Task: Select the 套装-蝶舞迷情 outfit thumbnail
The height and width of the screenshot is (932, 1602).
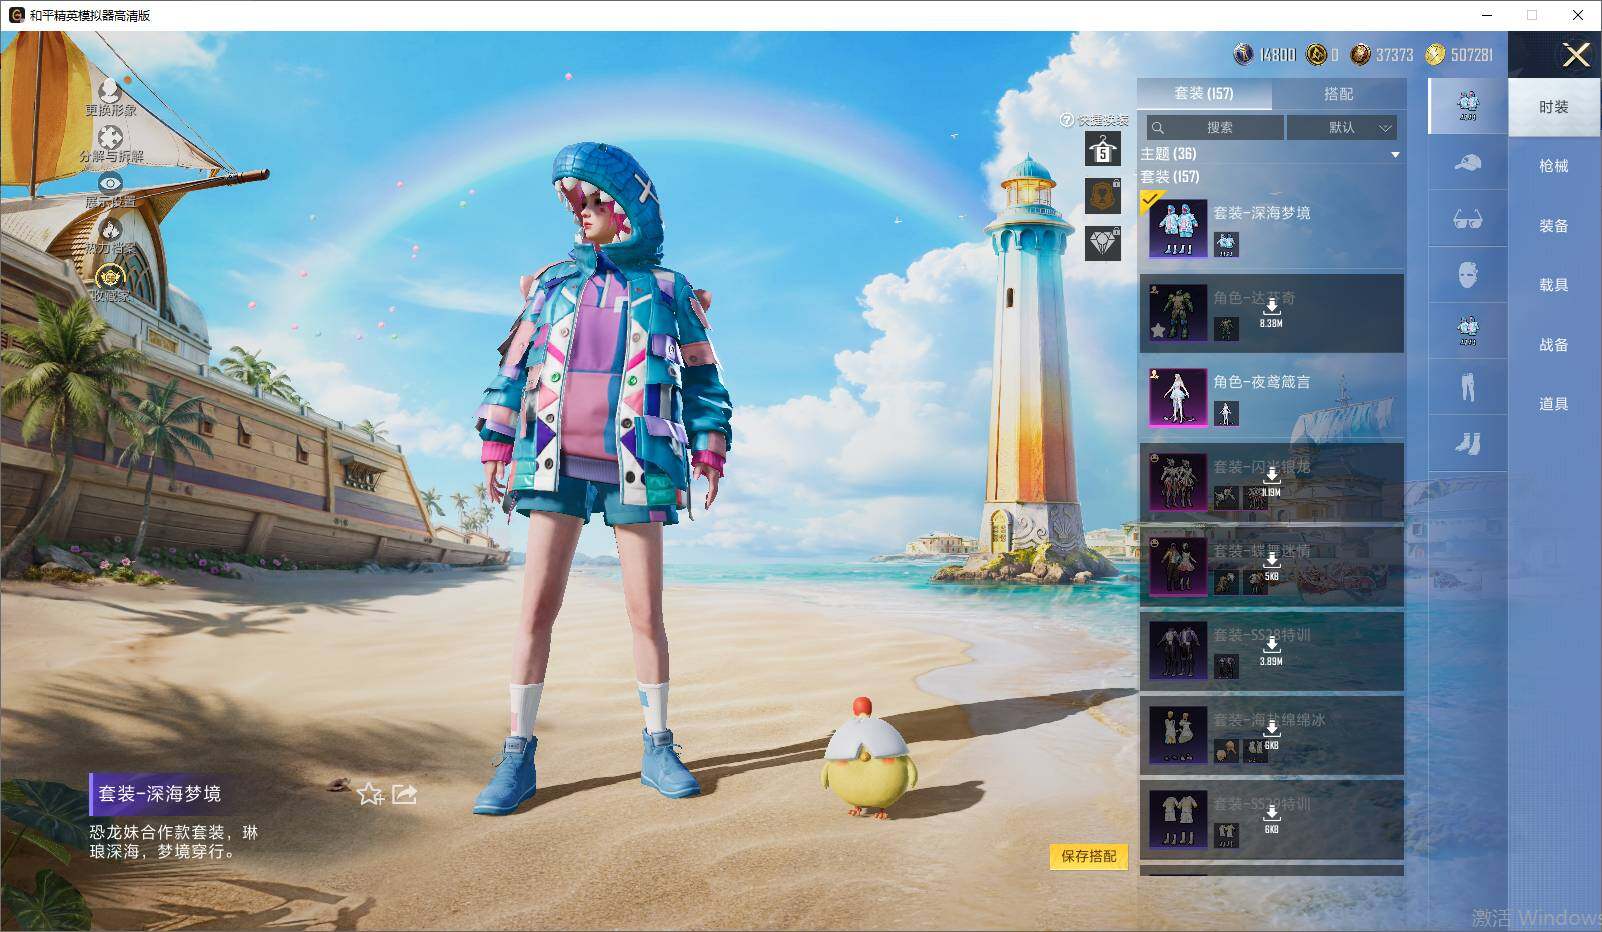Action: pyautogui.click(x=1178, y=566)
